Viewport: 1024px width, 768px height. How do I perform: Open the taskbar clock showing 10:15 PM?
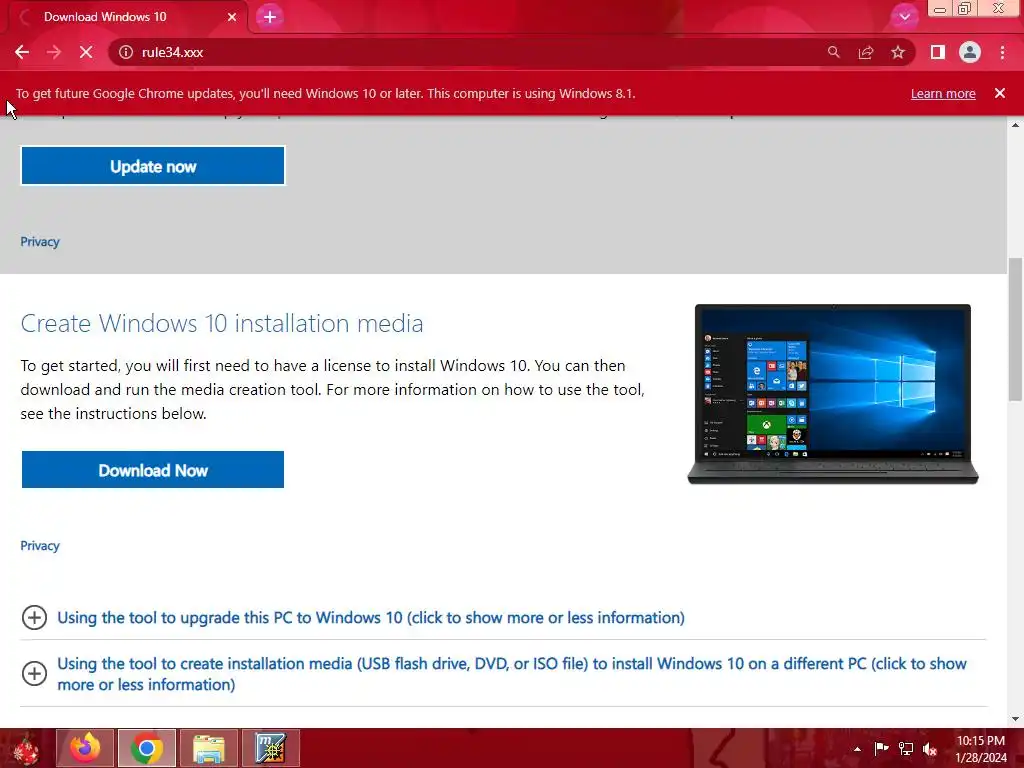[981, 749]
